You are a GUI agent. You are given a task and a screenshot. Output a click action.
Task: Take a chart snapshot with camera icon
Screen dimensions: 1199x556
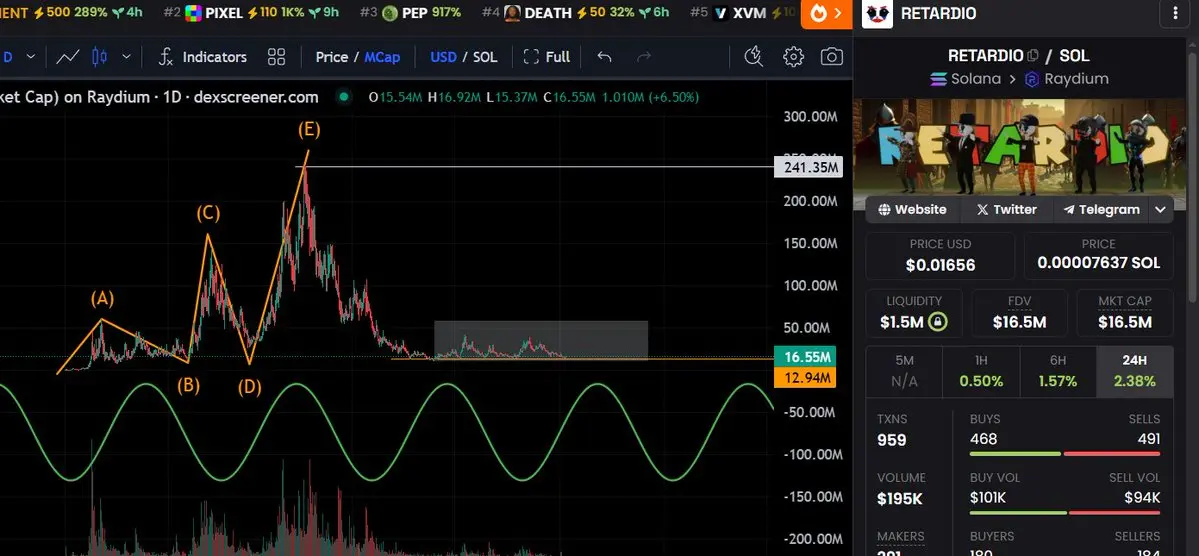(x=832, y=57)
